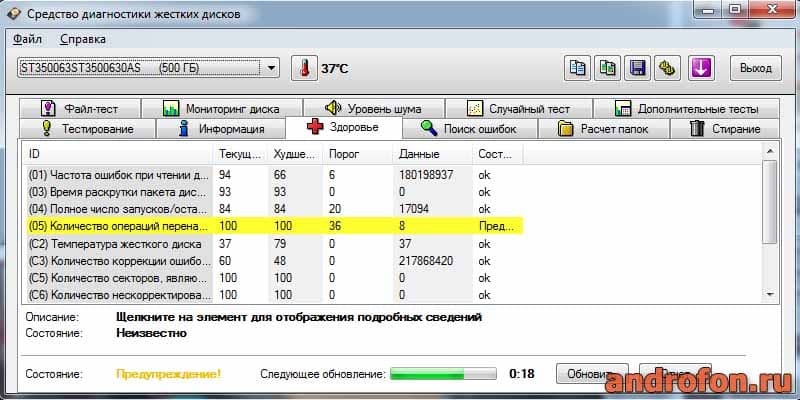Viewport: 800px width, 400px height.
Task: Click the Выход button
Action: click(756, 68)
